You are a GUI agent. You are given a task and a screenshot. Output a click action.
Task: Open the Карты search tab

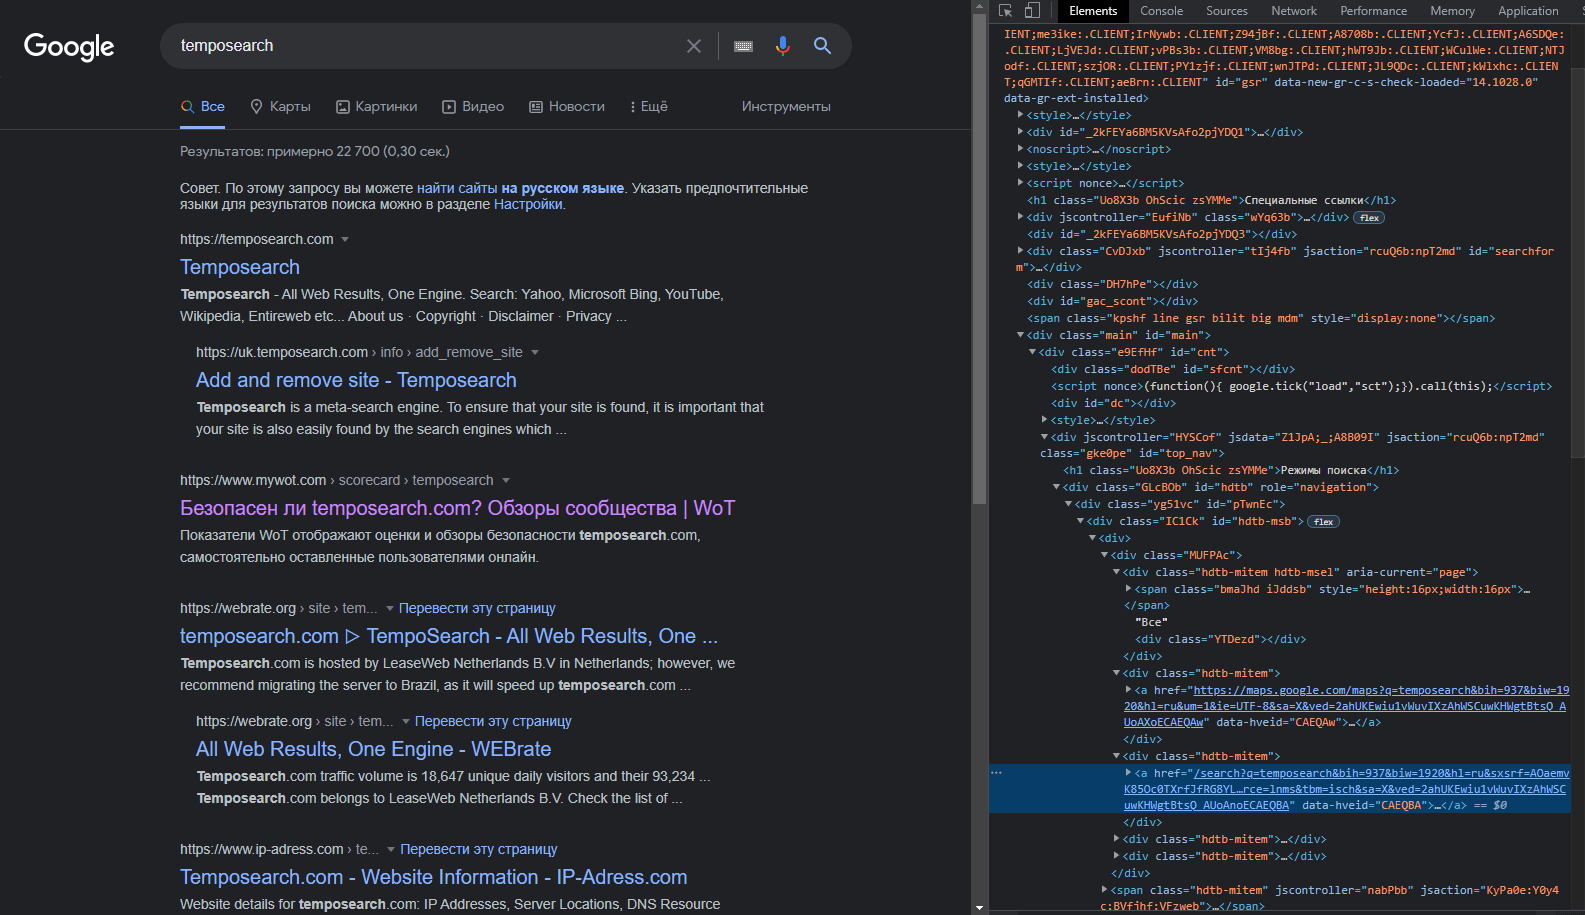coord(280,107)
